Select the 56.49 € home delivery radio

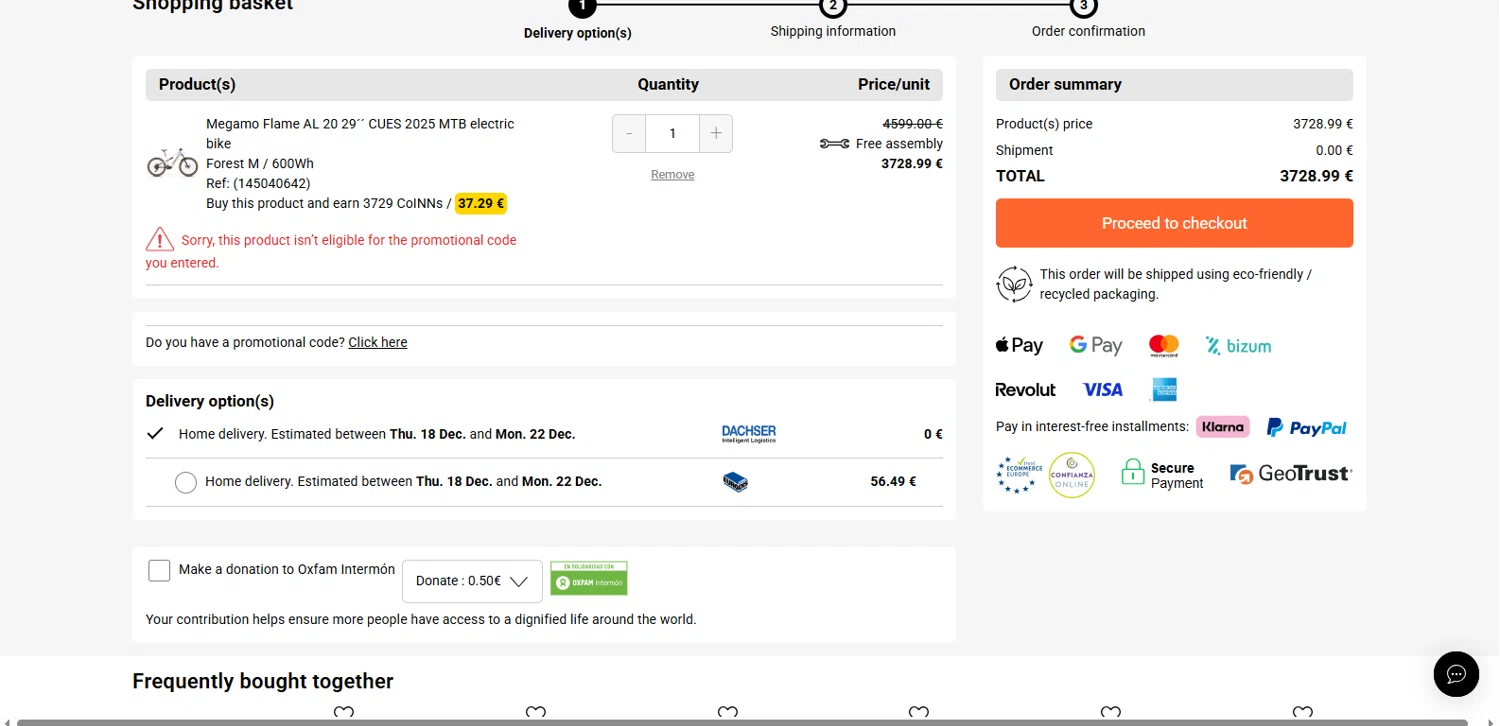pyautogui.click(x=186, y=482)
